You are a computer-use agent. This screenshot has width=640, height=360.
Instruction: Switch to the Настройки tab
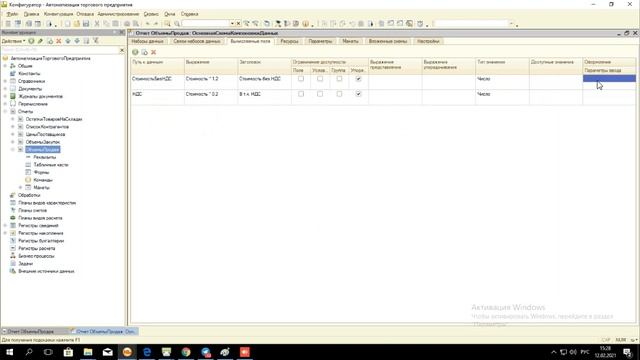point(428,41)
